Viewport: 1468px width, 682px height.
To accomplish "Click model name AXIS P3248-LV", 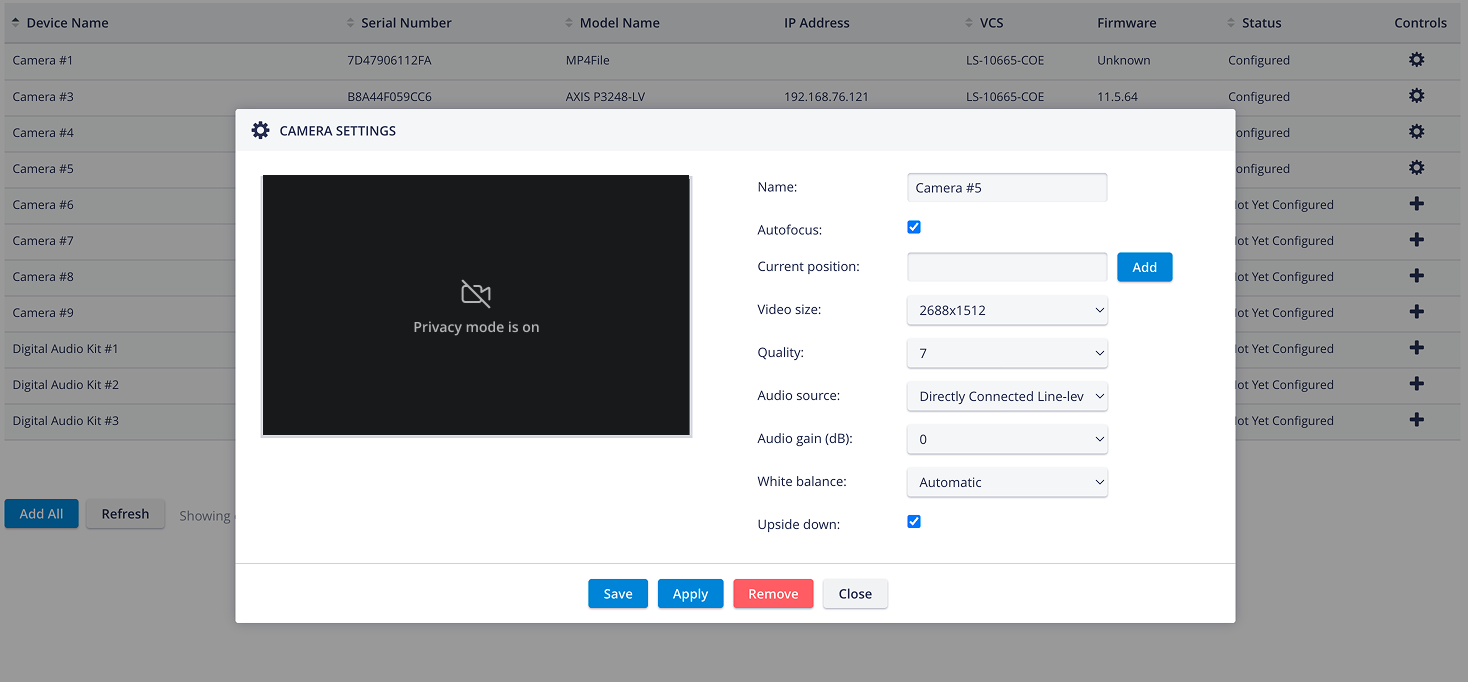I will [605, 96].
